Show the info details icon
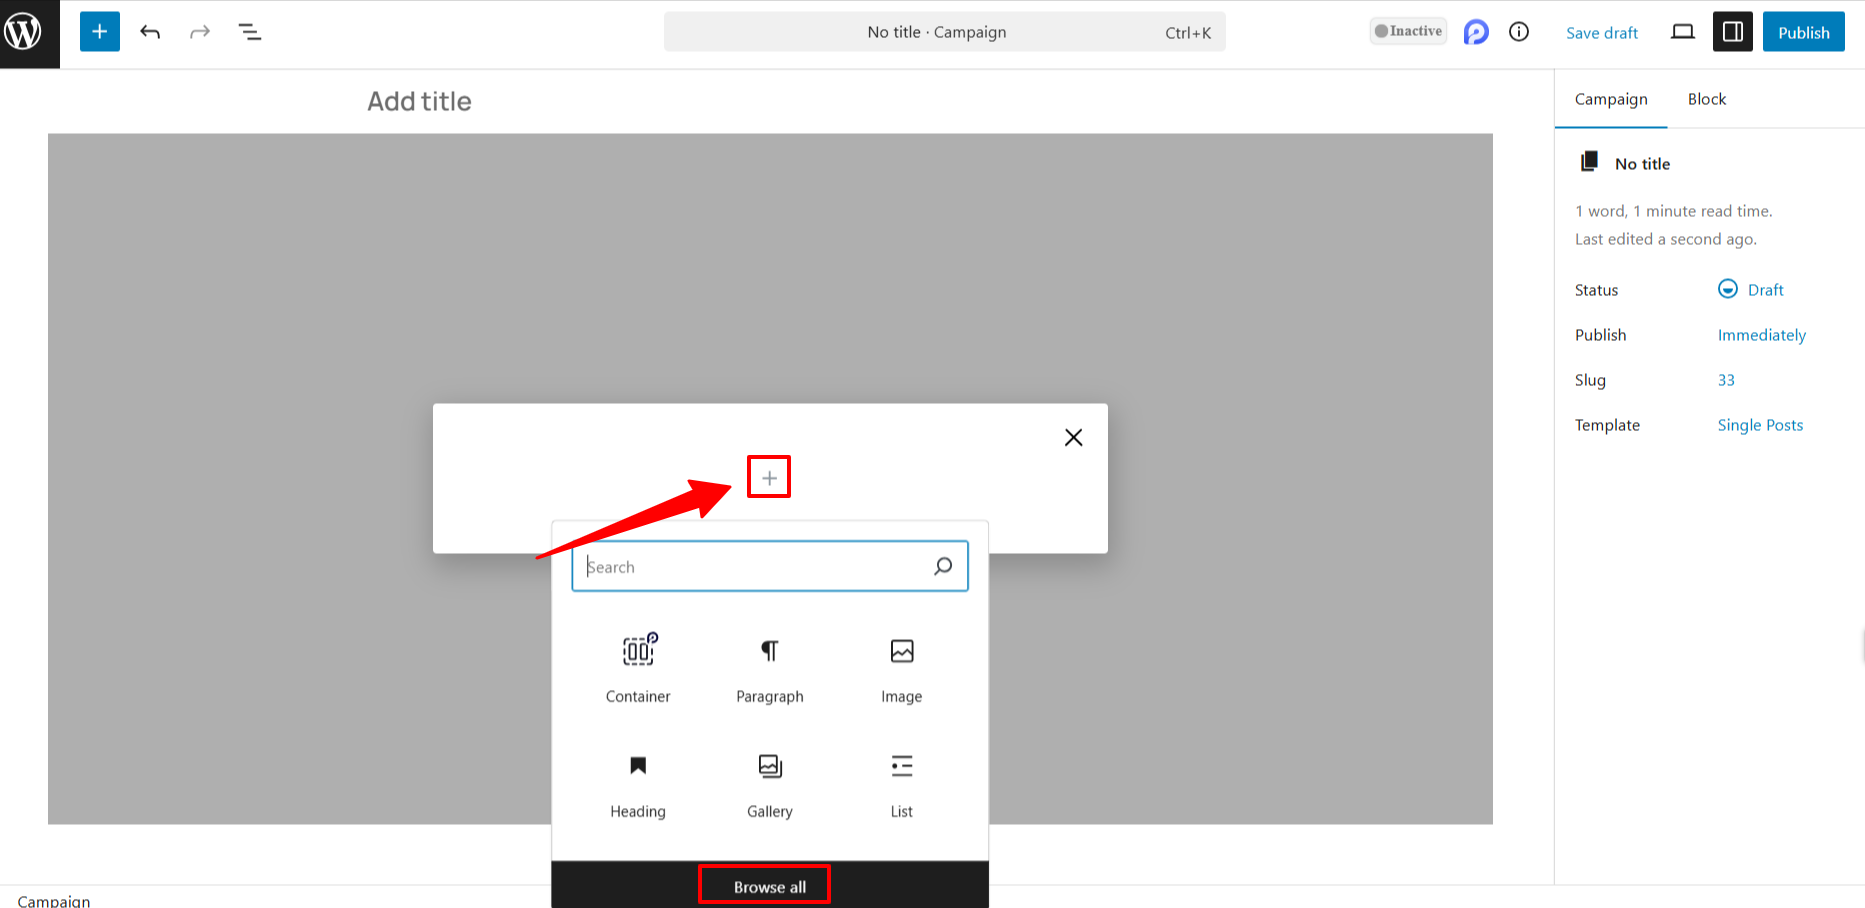Viewport: 1865px width, 908px height. point(1519,32)
